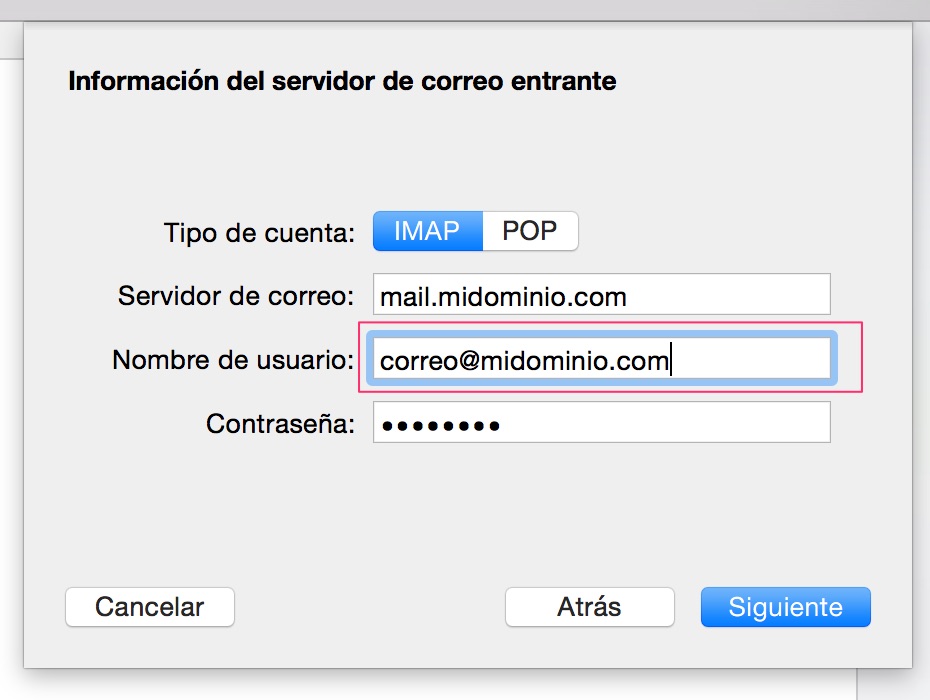Click on the masked password dots

[x=441, y=425]
